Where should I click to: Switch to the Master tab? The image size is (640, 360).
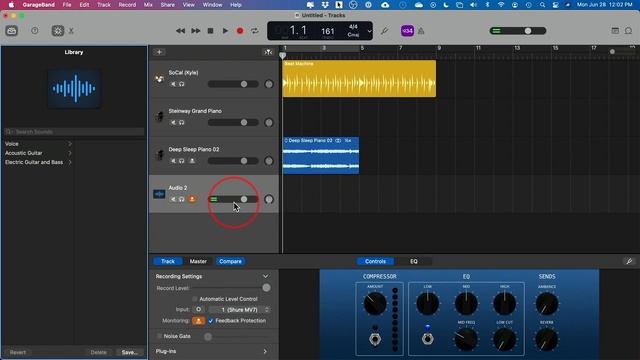tap(198, 261)
